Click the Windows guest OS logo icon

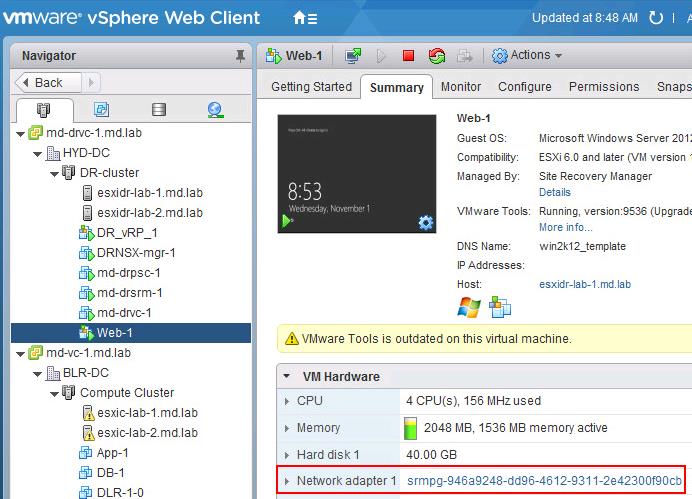(x=469, y=307)
